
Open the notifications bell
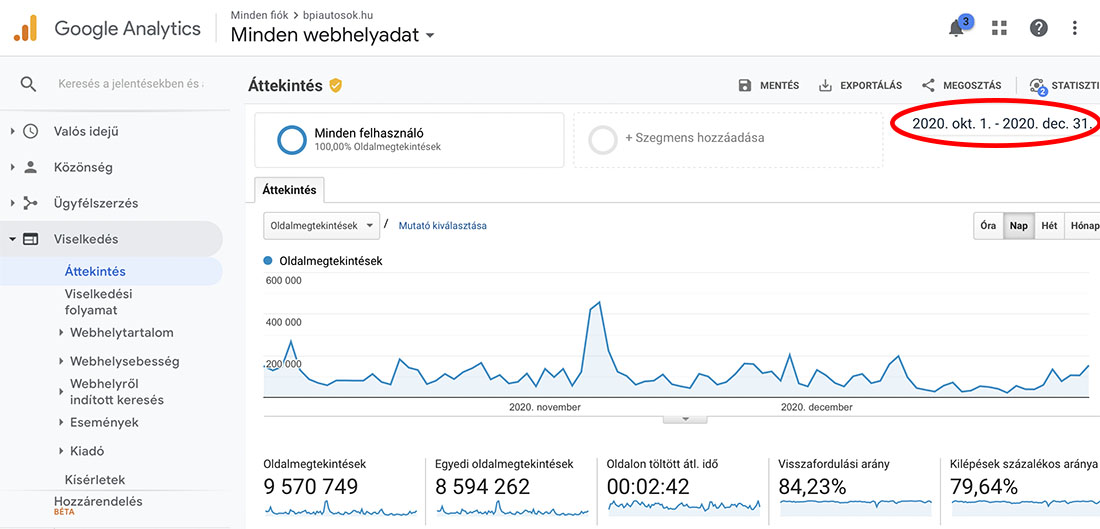(956, 29)
